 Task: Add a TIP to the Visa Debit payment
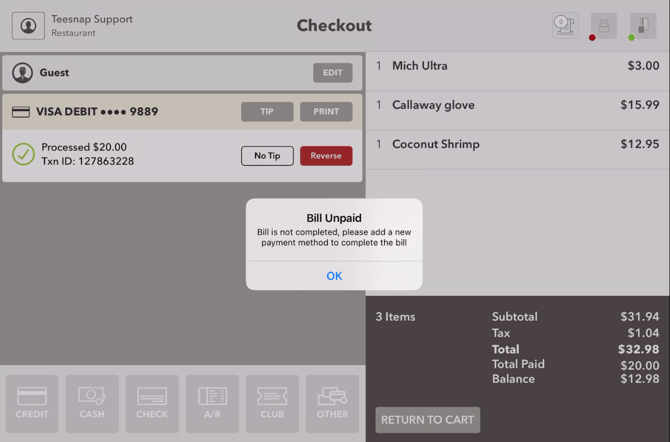pyautogui.click(x=267, y=112)
